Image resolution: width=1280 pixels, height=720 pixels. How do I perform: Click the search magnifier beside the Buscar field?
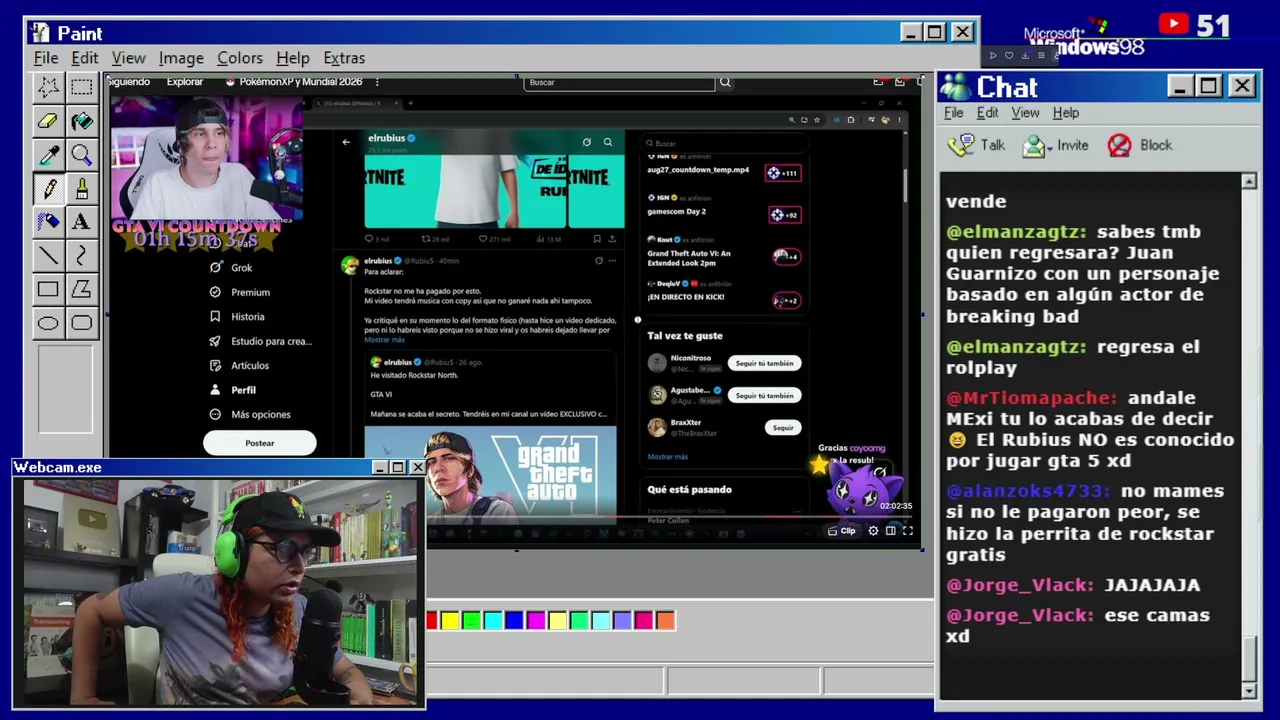(725, 82)
